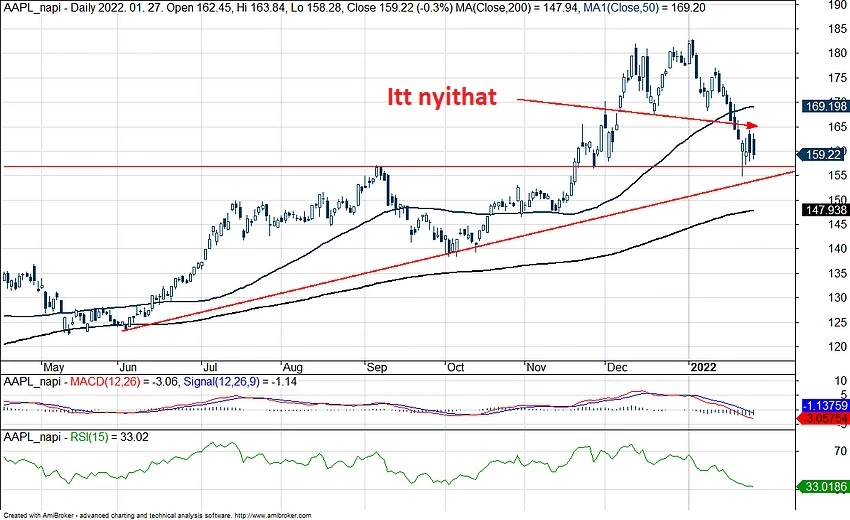Click the Signal(12,26,9) = -1.14 label

tap(240, 381)
